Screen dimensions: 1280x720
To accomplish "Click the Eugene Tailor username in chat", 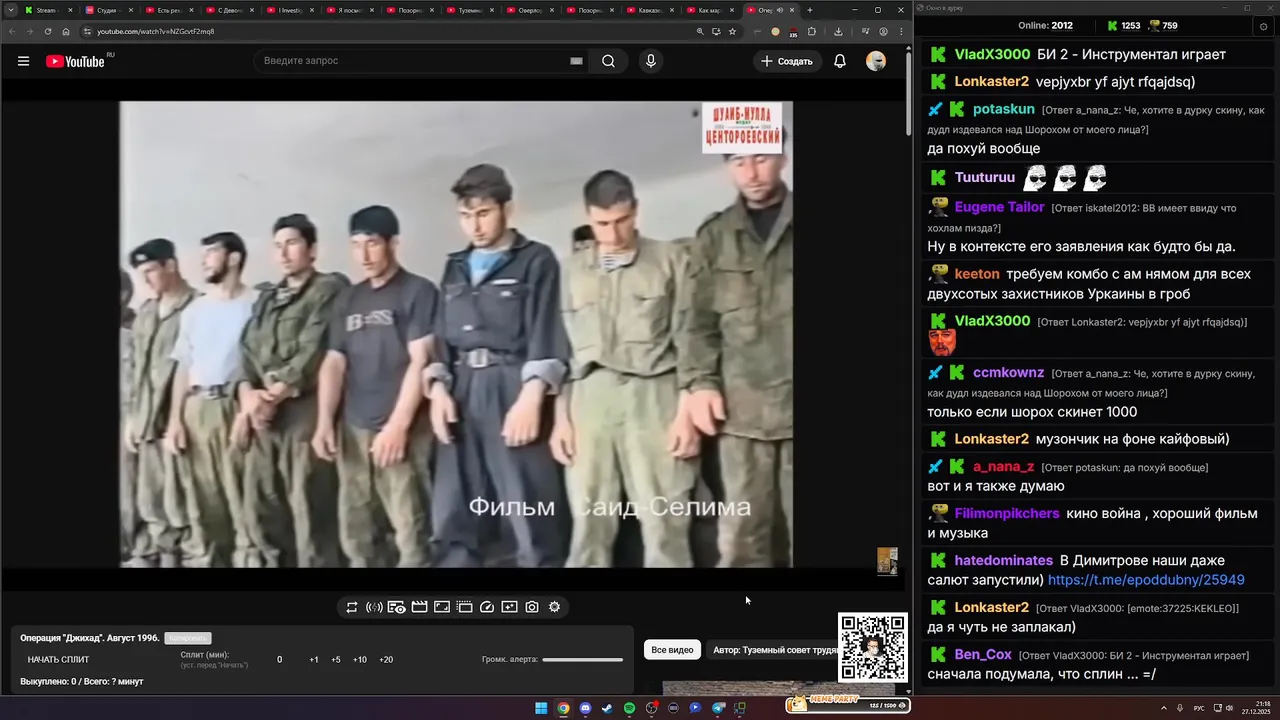I will coord(999,207).
